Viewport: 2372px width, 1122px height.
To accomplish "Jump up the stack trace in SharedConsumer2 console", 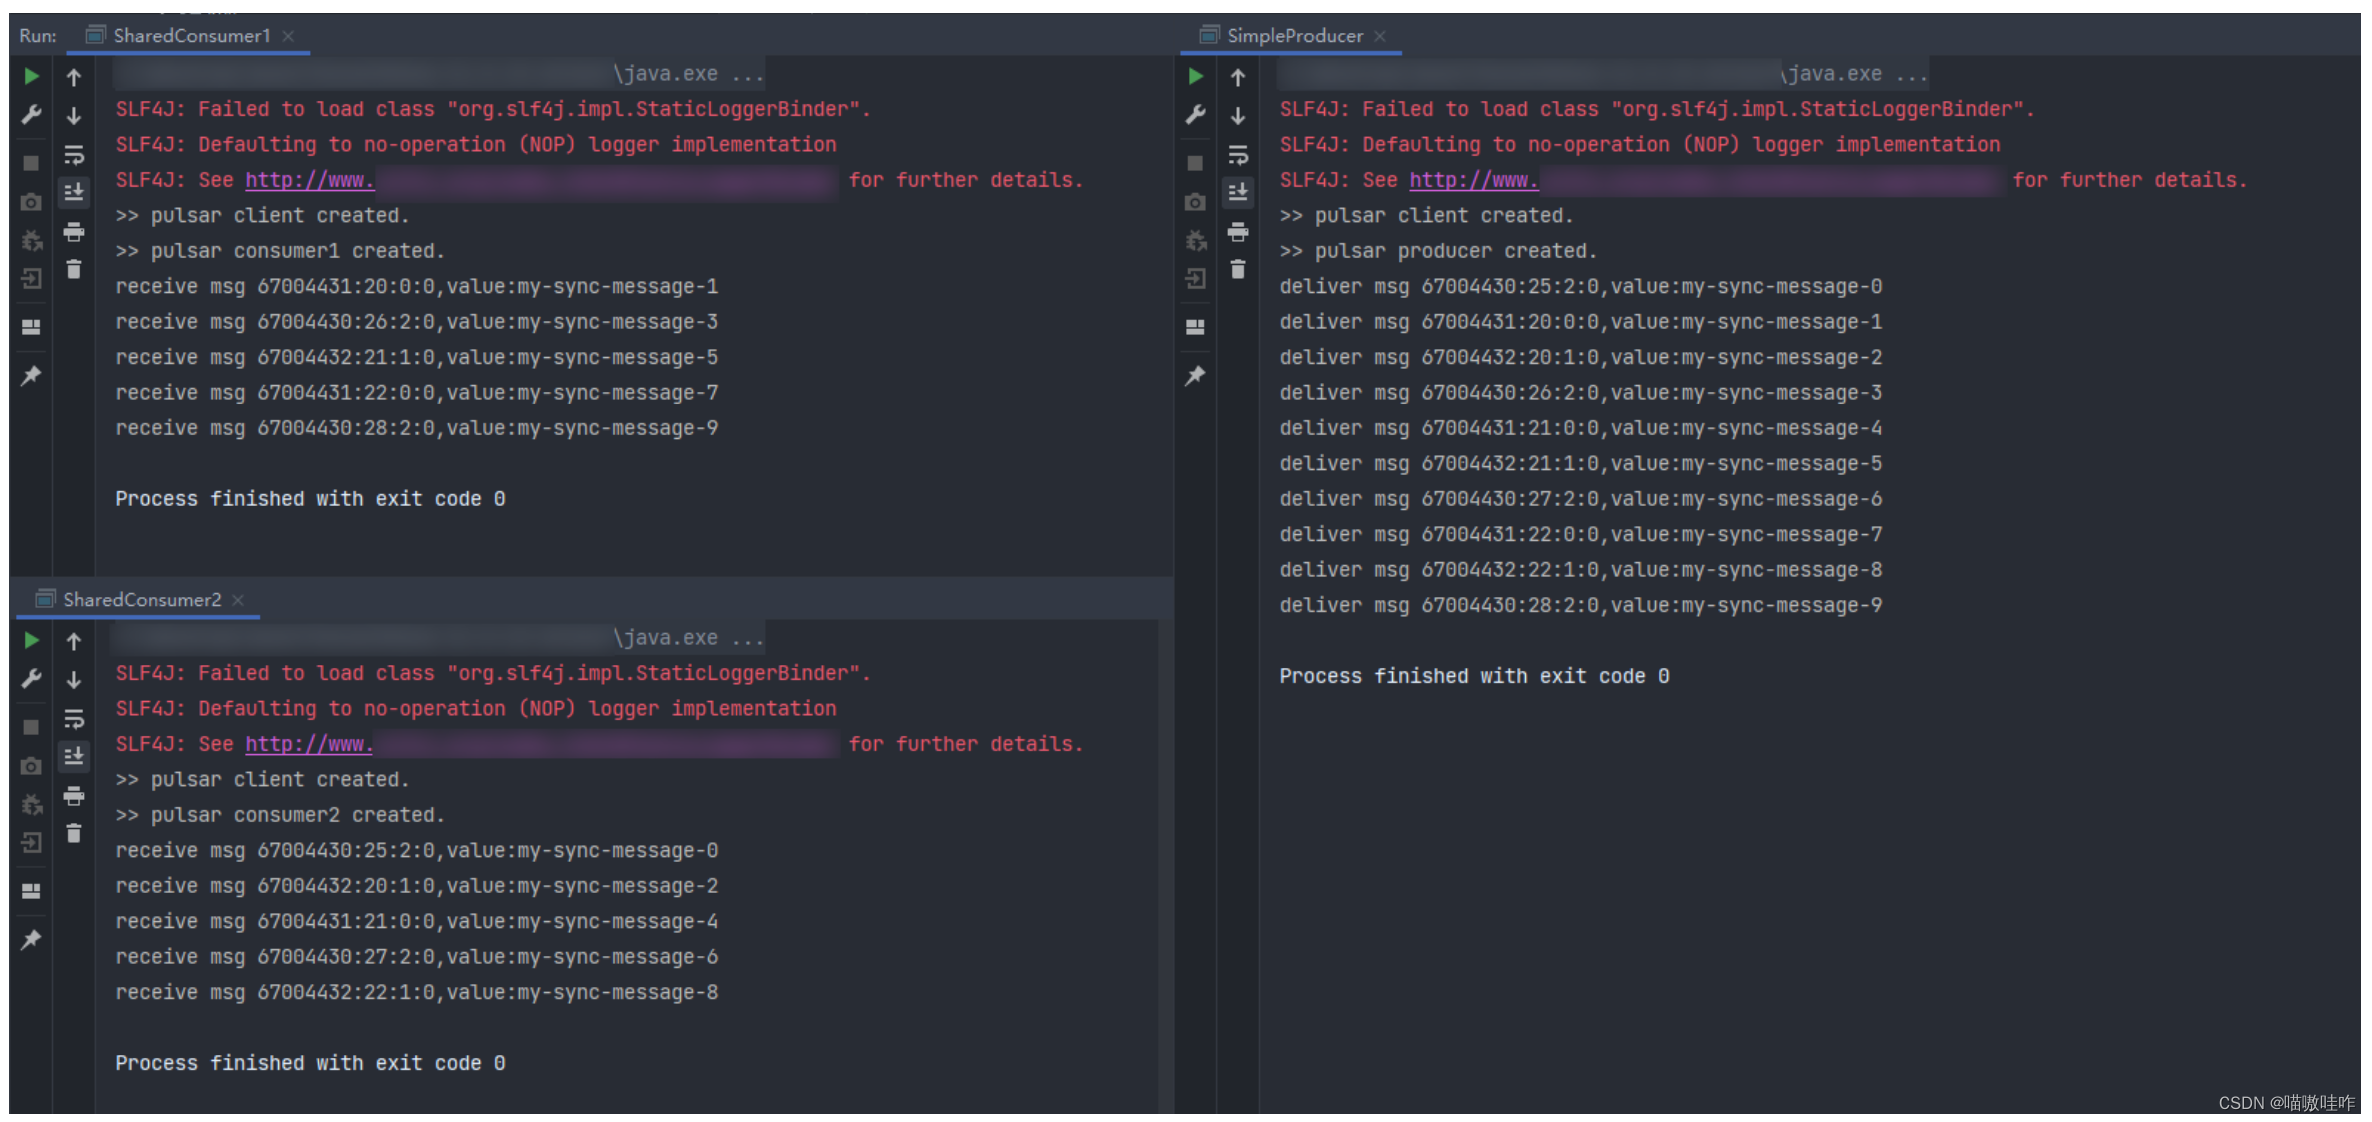I will (x=74, y=641).
